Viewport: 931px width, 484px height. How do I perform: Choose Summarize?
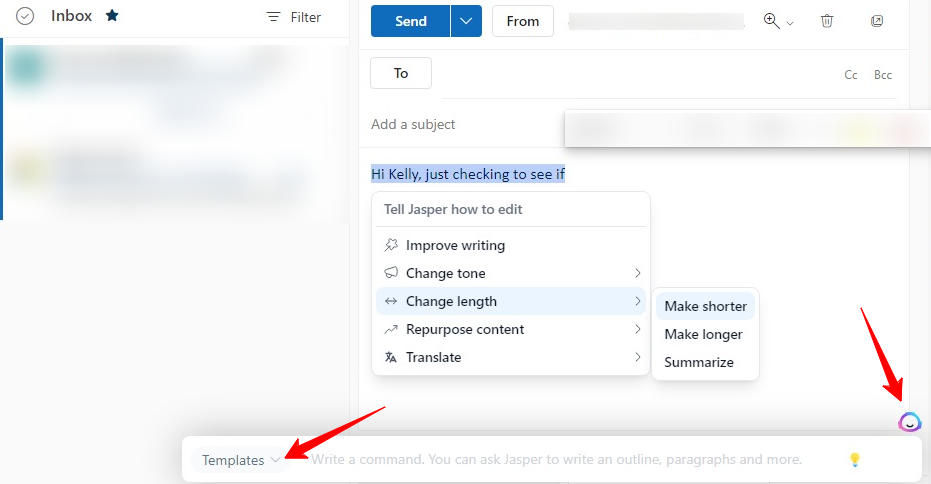tap(705, 362)
